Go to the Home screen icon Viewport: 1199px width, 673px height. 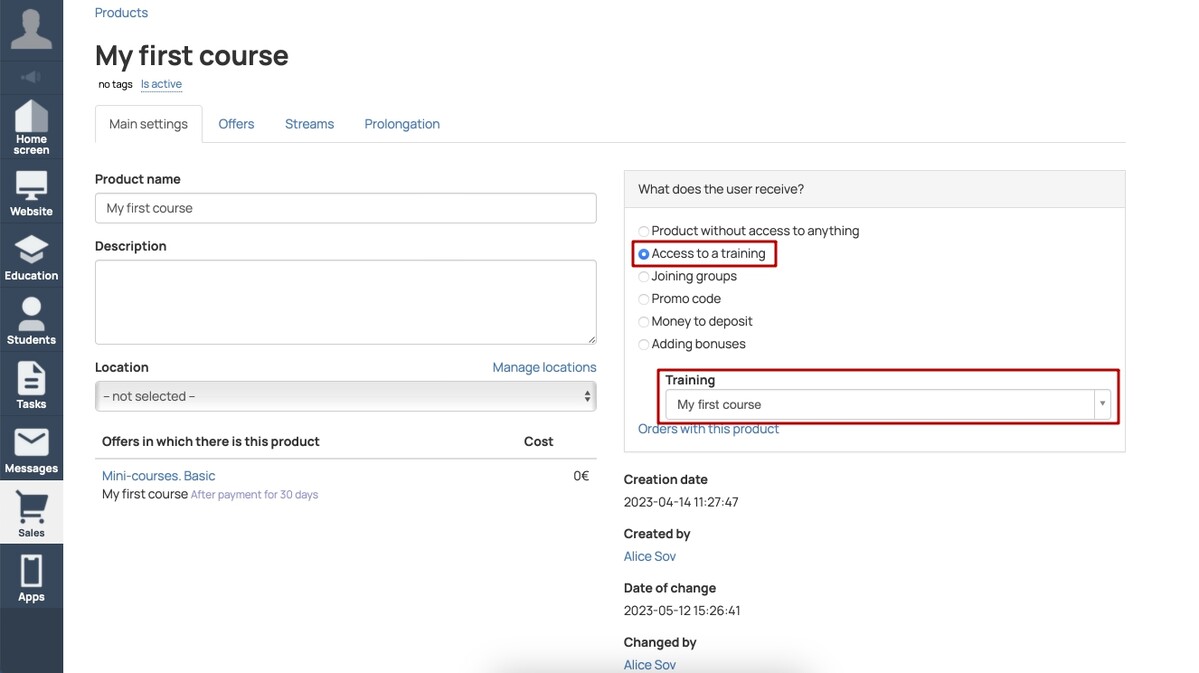coord(31,128)
